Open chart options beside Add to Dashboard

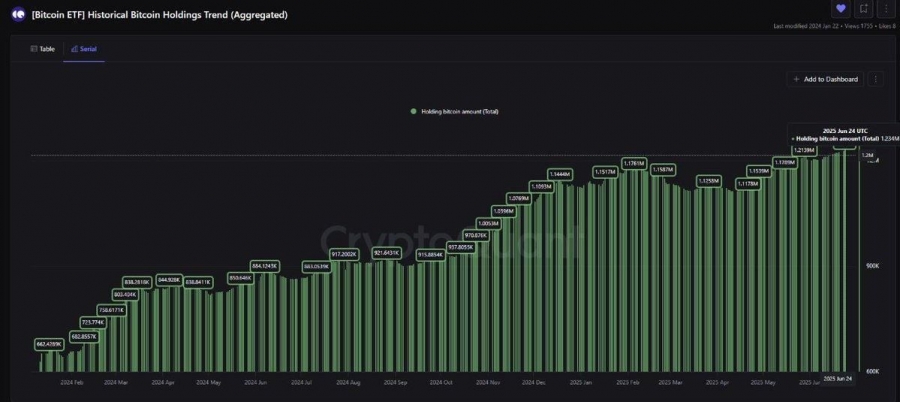[x=875, y=79]
